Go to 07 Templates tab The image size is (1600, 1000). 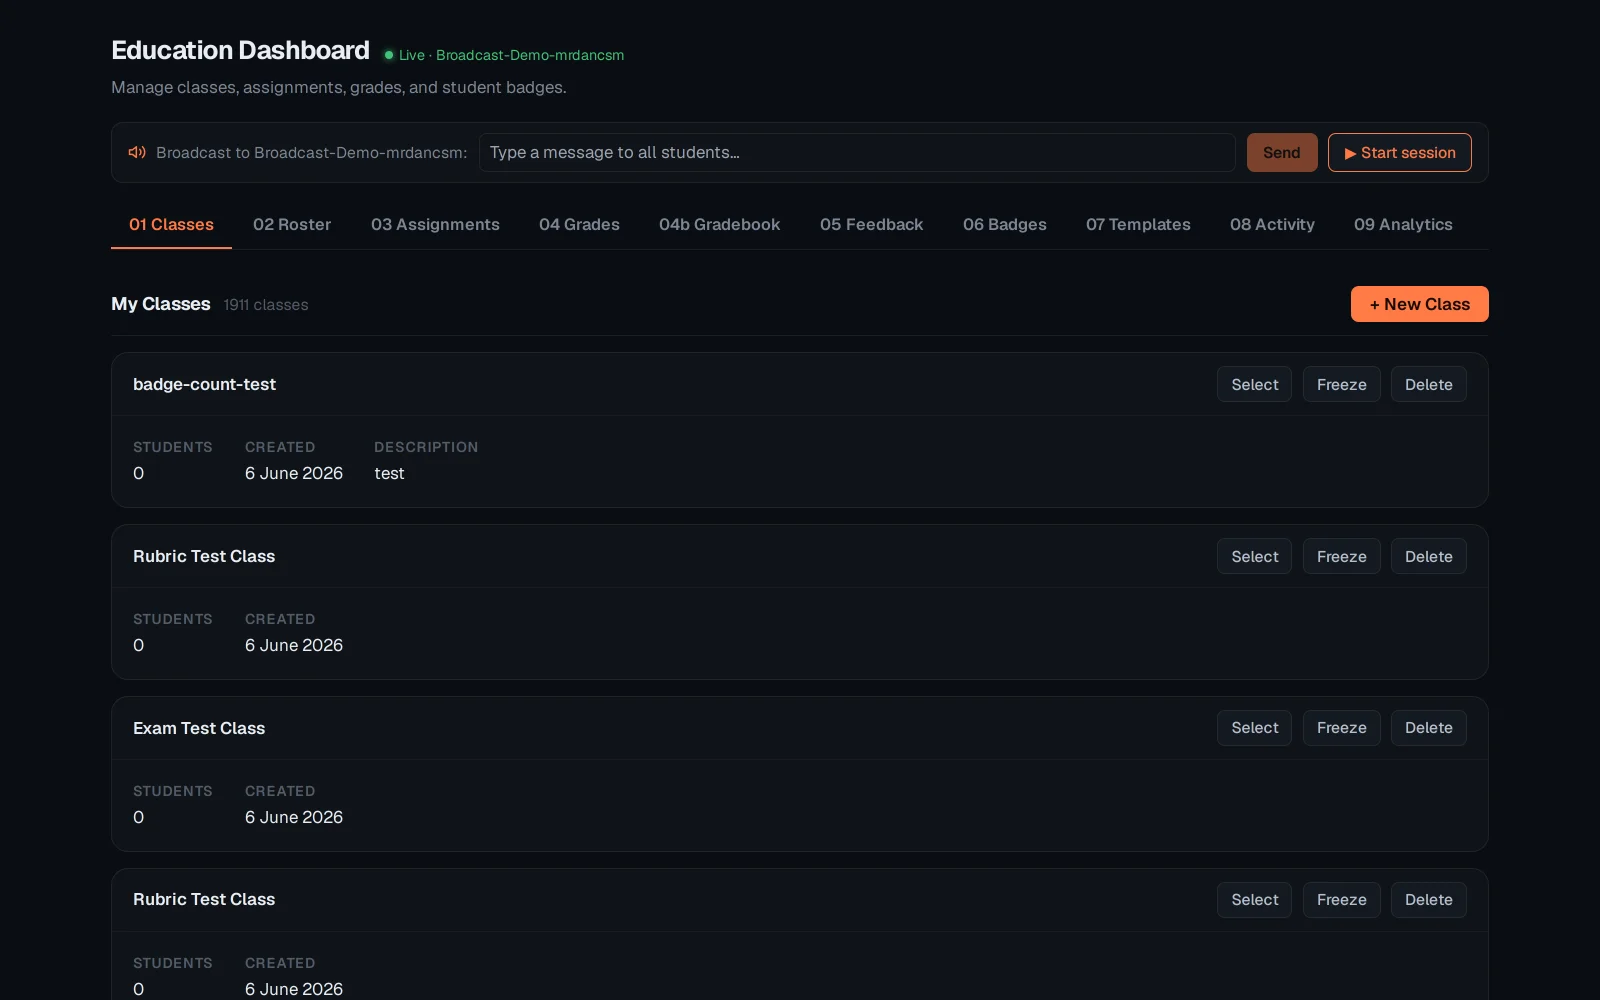[1138, 224]
